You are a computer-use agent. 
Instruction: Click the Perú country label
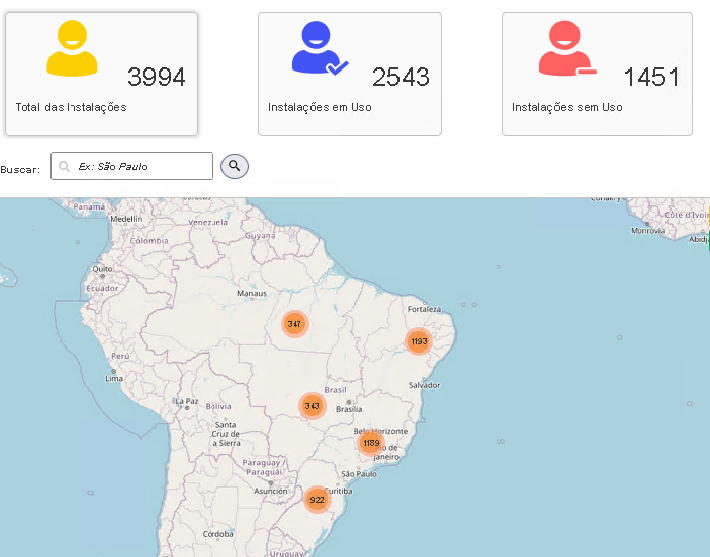click(120, 356)
